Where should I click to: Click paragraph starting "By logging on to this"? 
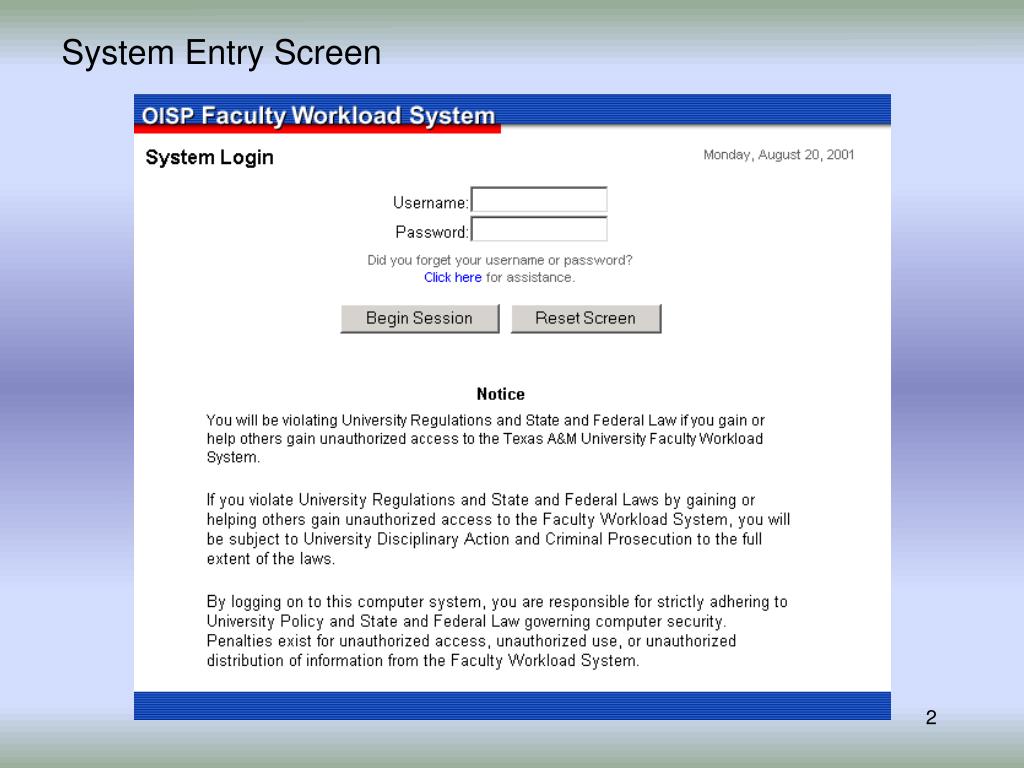pyautogui.click(x=497, y=632)
